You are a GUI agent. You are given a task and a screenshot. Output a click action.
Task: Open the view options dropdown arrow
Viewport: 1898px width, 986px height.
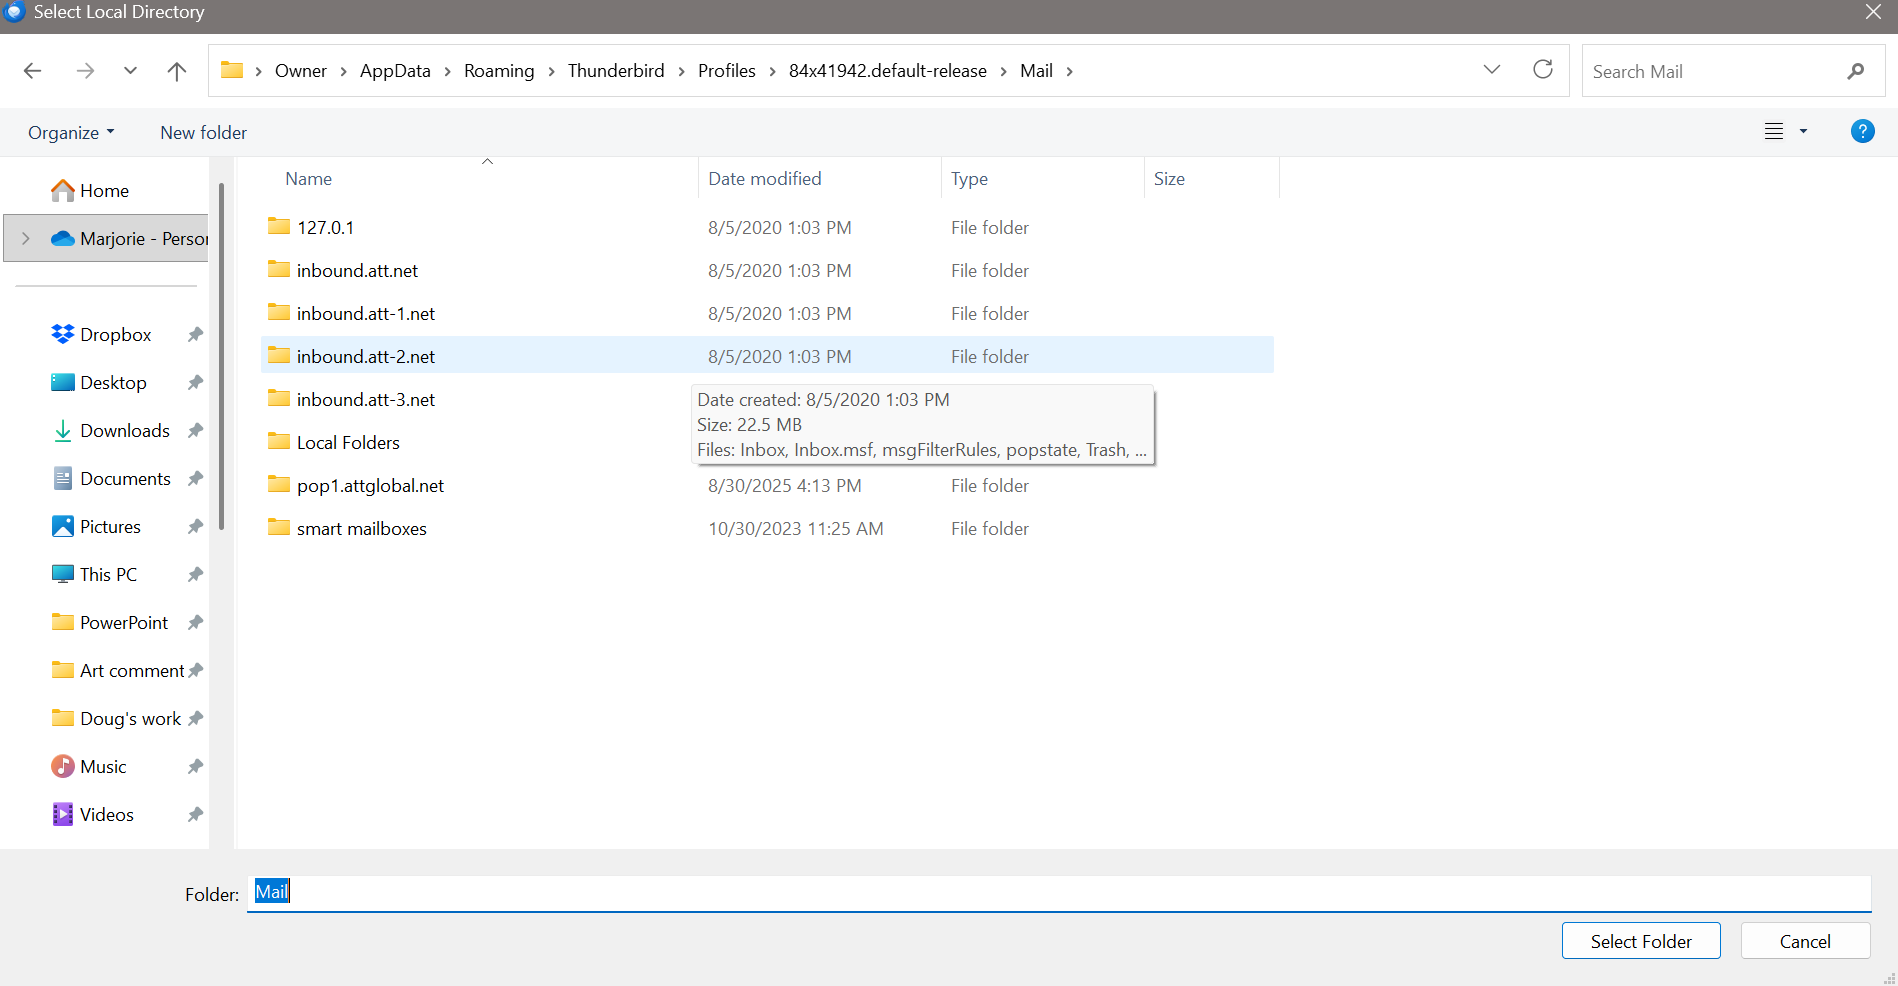click(x=1804, y=132)
